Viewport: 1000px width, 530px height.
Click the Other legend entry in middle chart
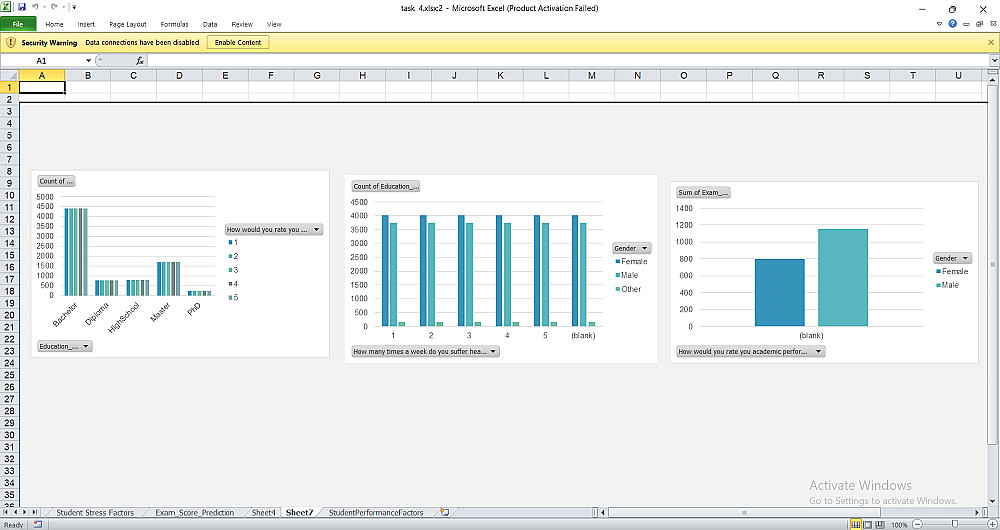point(630,289)
